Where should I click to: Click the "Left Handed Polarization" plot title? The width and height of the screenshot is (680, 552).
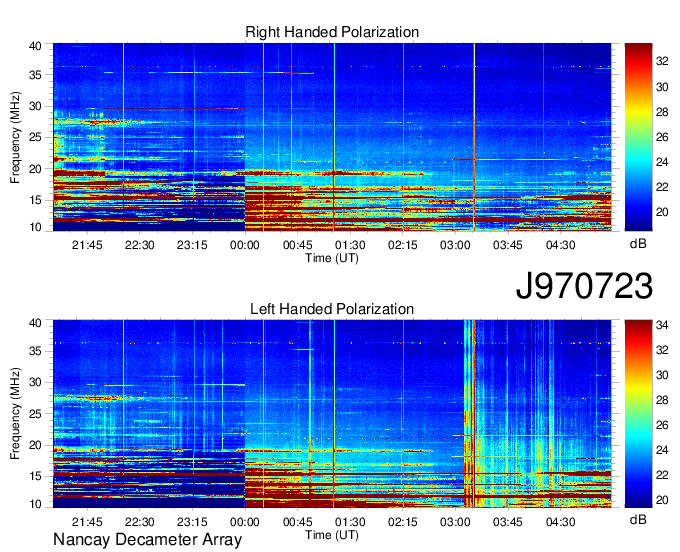[x=332, y=309]
